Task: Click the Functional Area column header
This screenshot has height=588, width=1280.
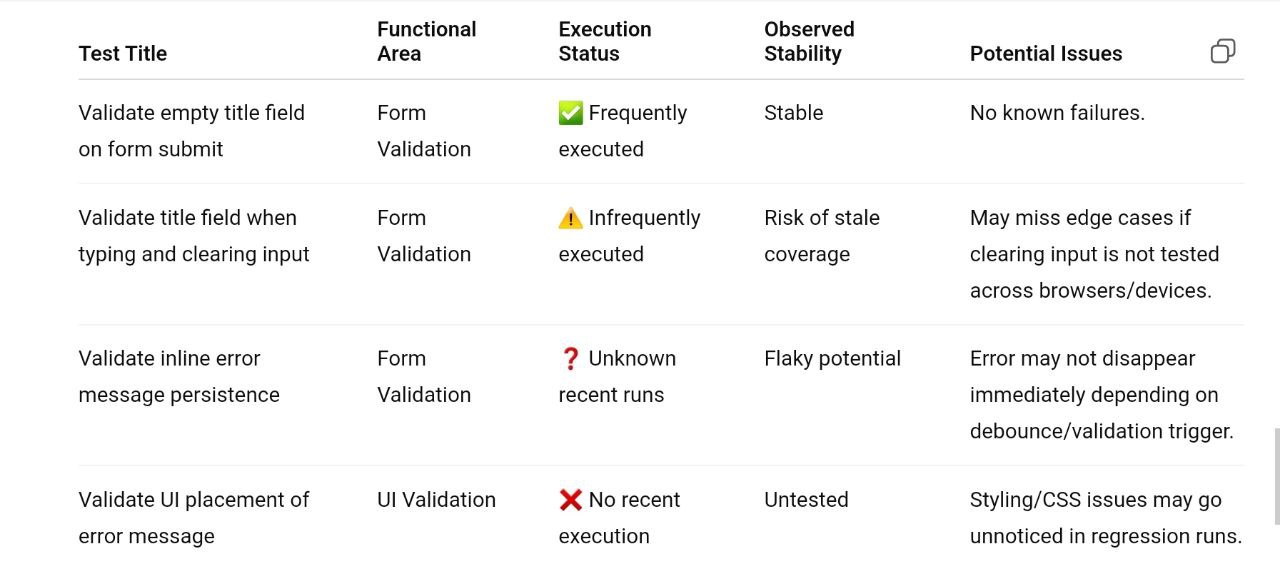Action: 426,42
